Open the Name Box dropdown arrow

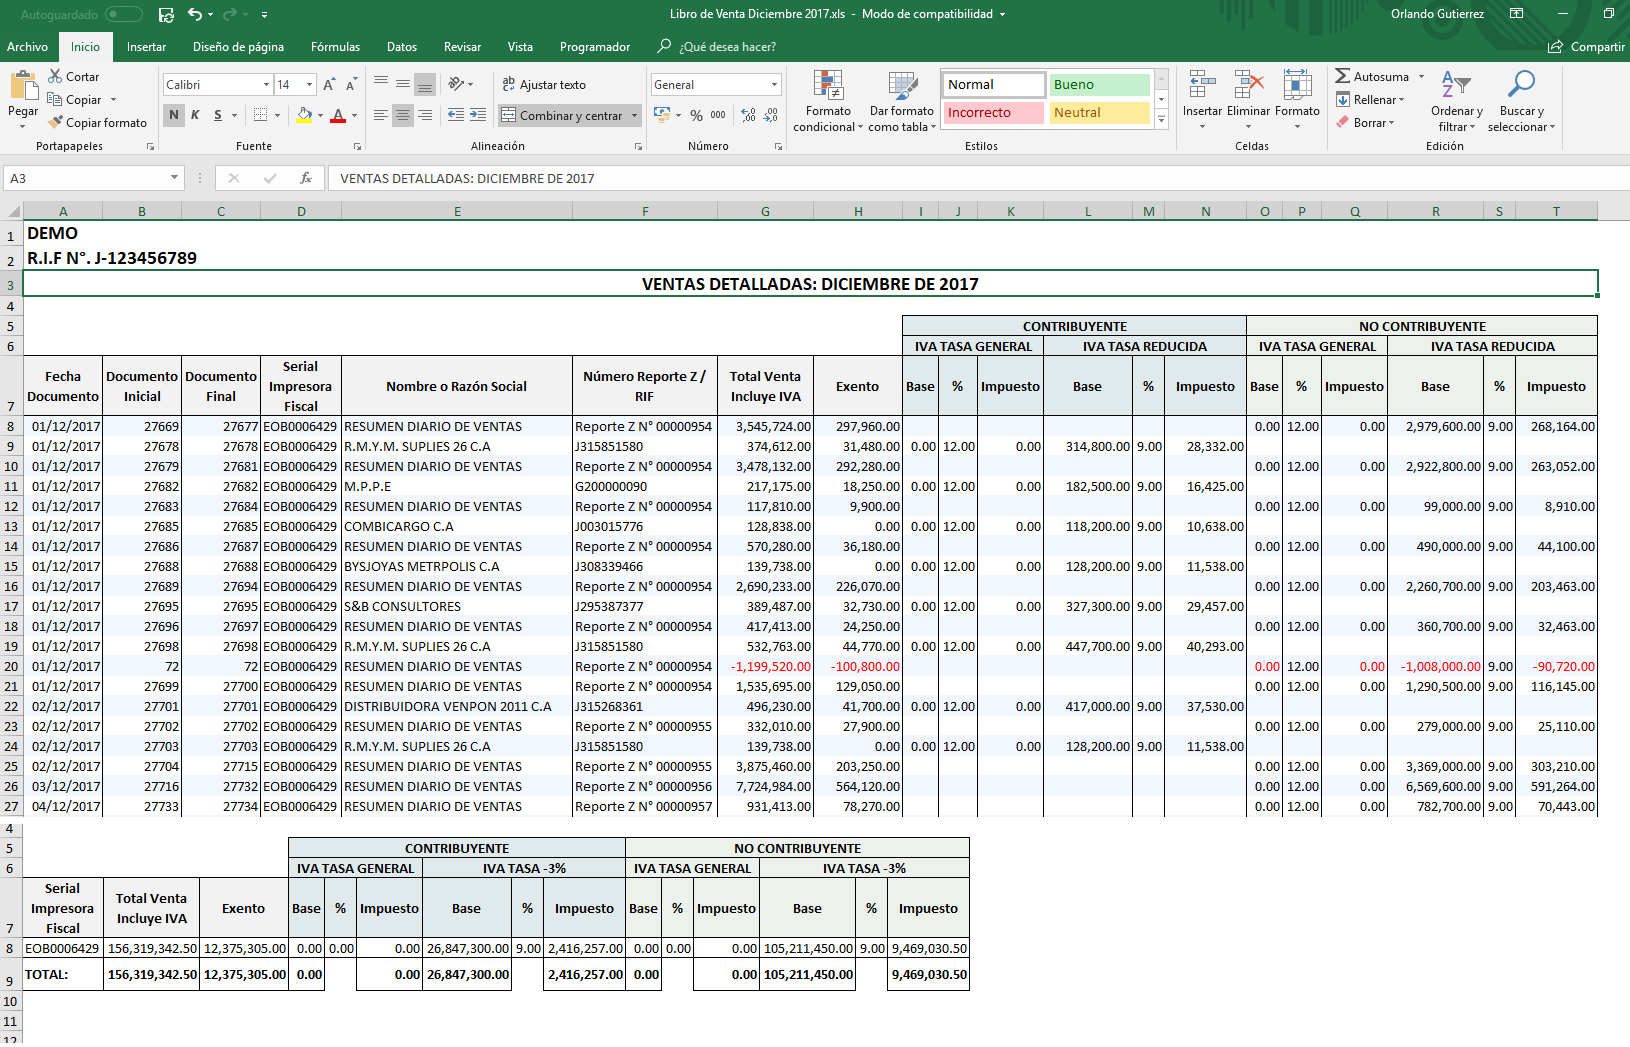point(174,178)
